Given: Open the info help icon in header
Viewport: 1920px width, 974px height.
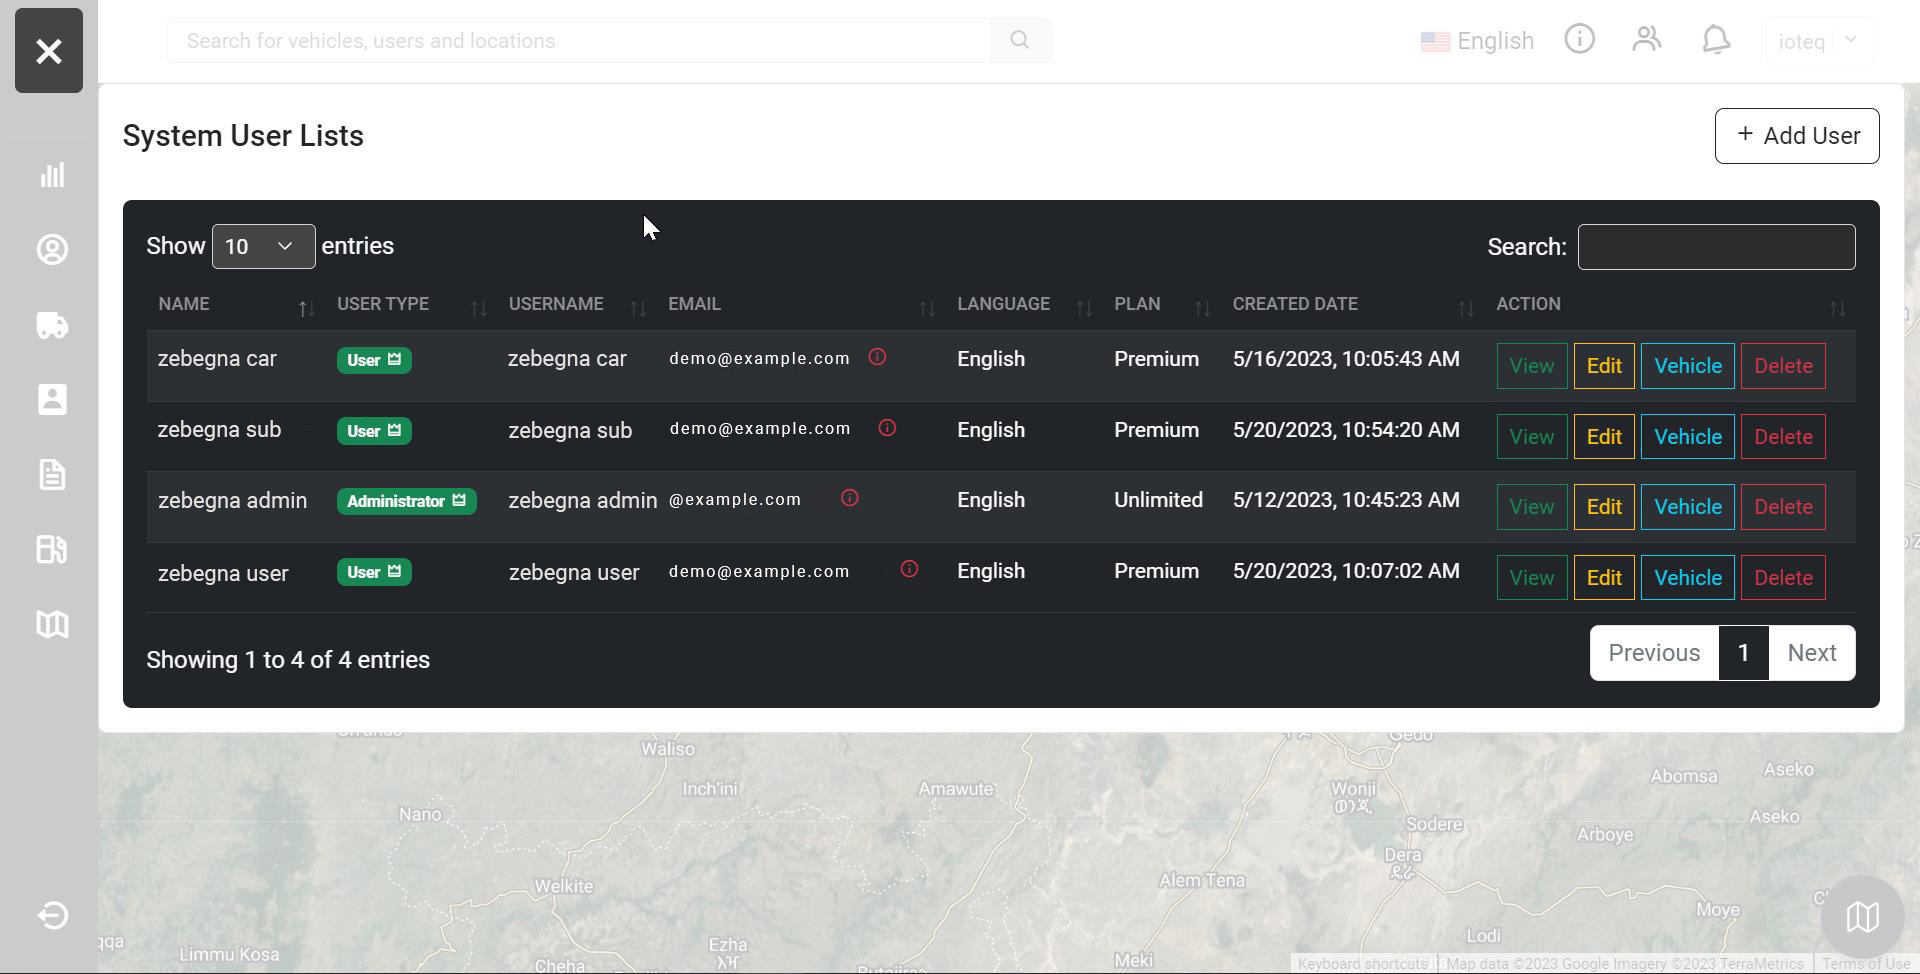Looking at the screenshot, I should click(x=1579, y=38).
